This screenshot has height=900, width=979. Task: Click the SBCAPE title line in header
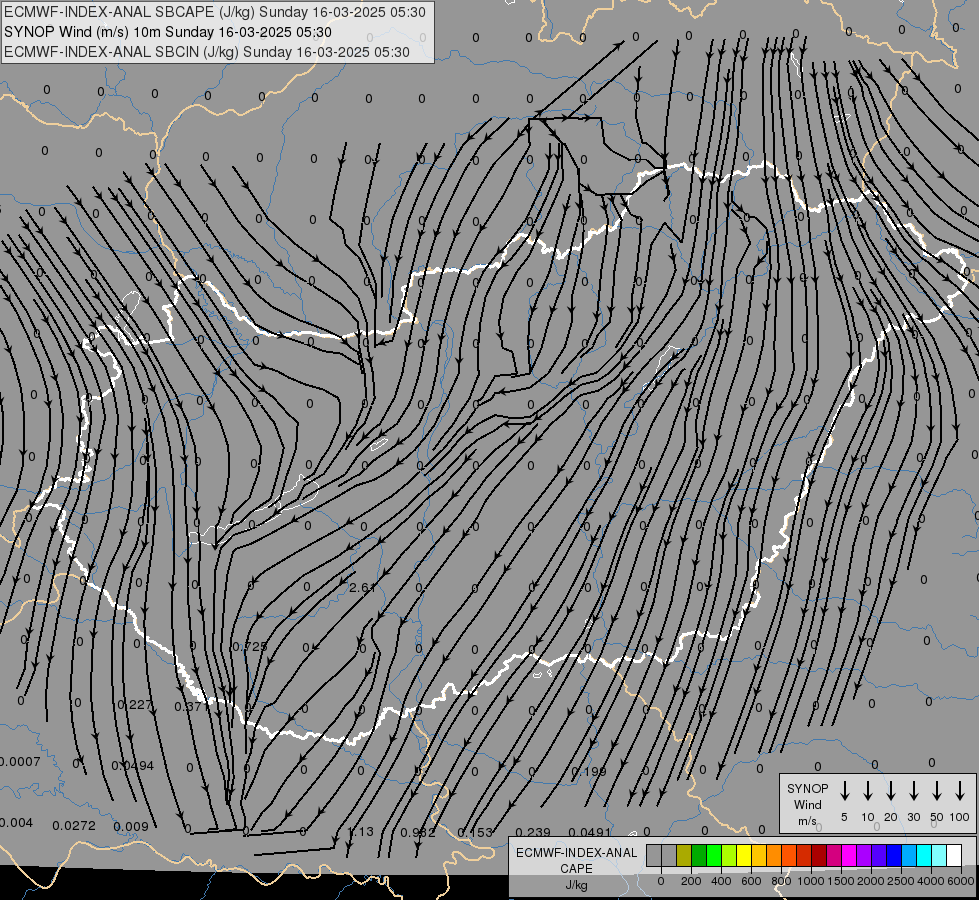[x=215, y=12]
